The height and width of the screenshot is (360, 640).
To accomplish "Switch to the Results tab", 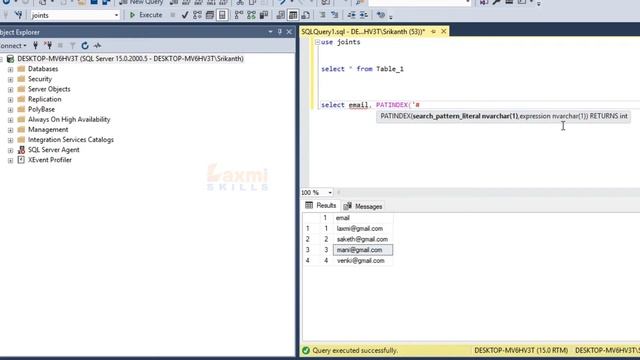I will (321, 206).
